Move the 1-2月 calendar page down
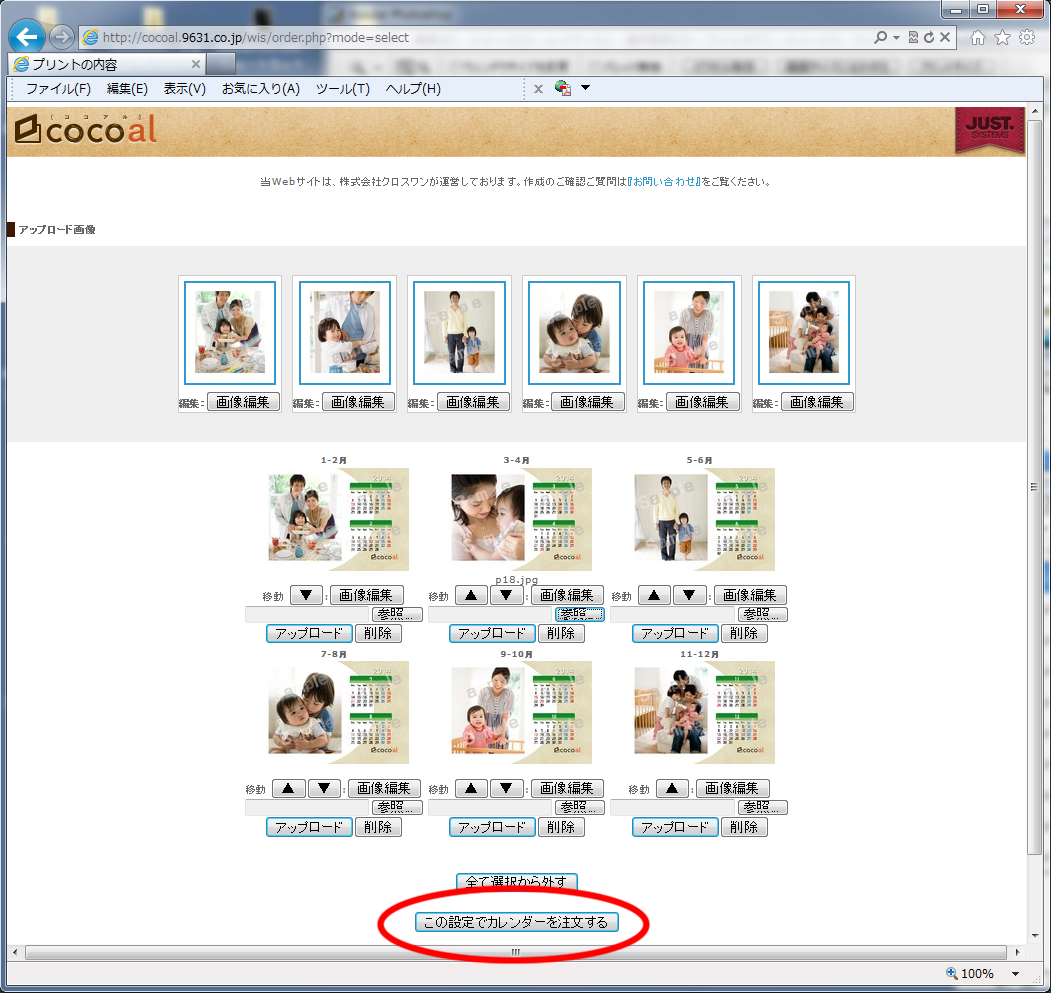Image resolution: width=1051 pixels, height=993 pixels. pyautogui.click(x=306, y=595)
